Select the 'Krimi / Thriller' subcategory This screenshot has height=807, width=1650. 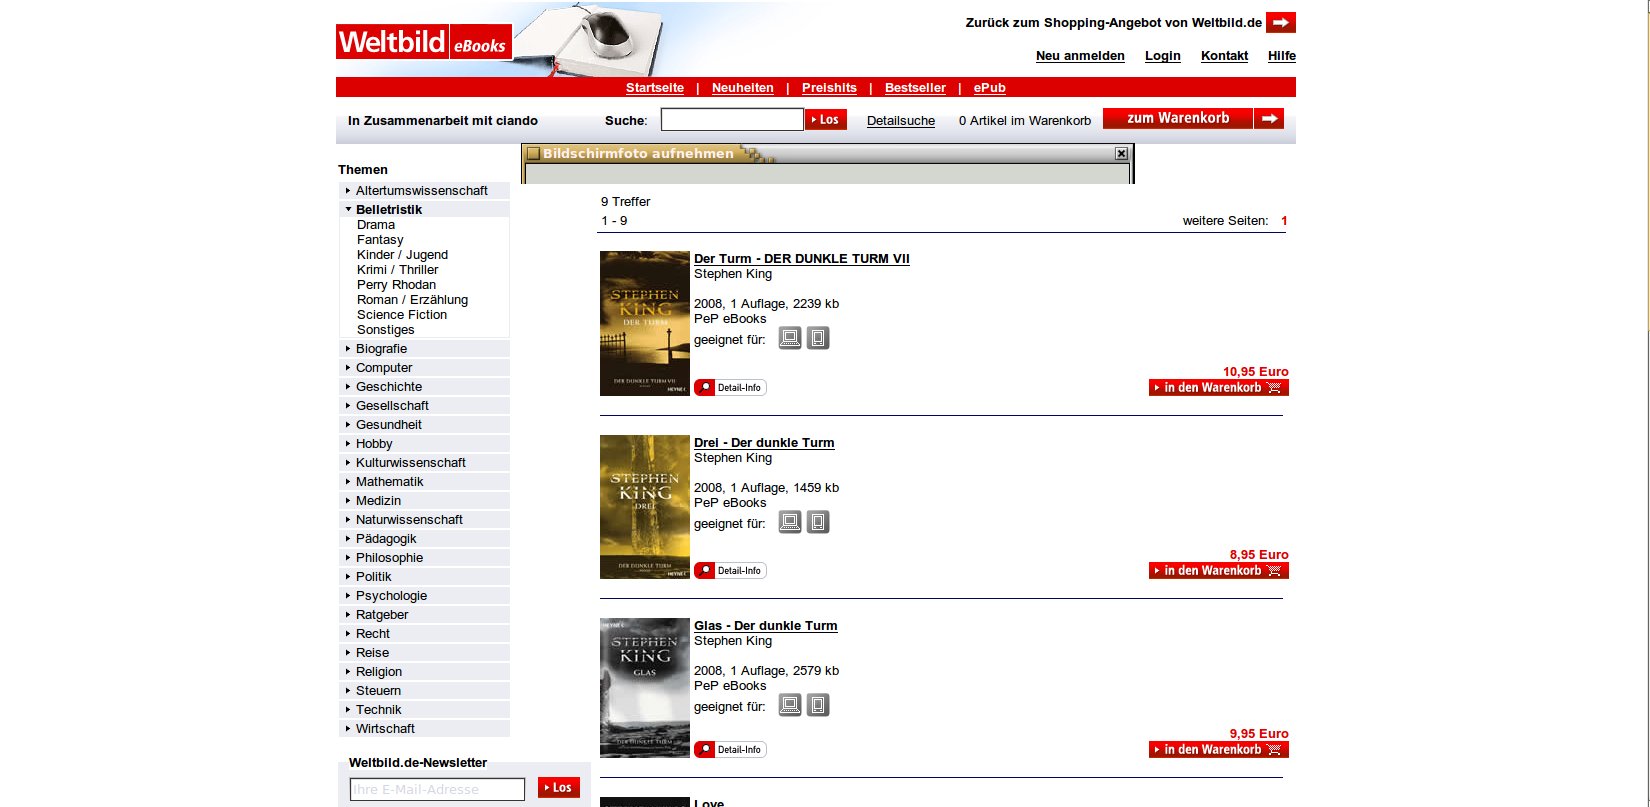click(x=397, y=270)
